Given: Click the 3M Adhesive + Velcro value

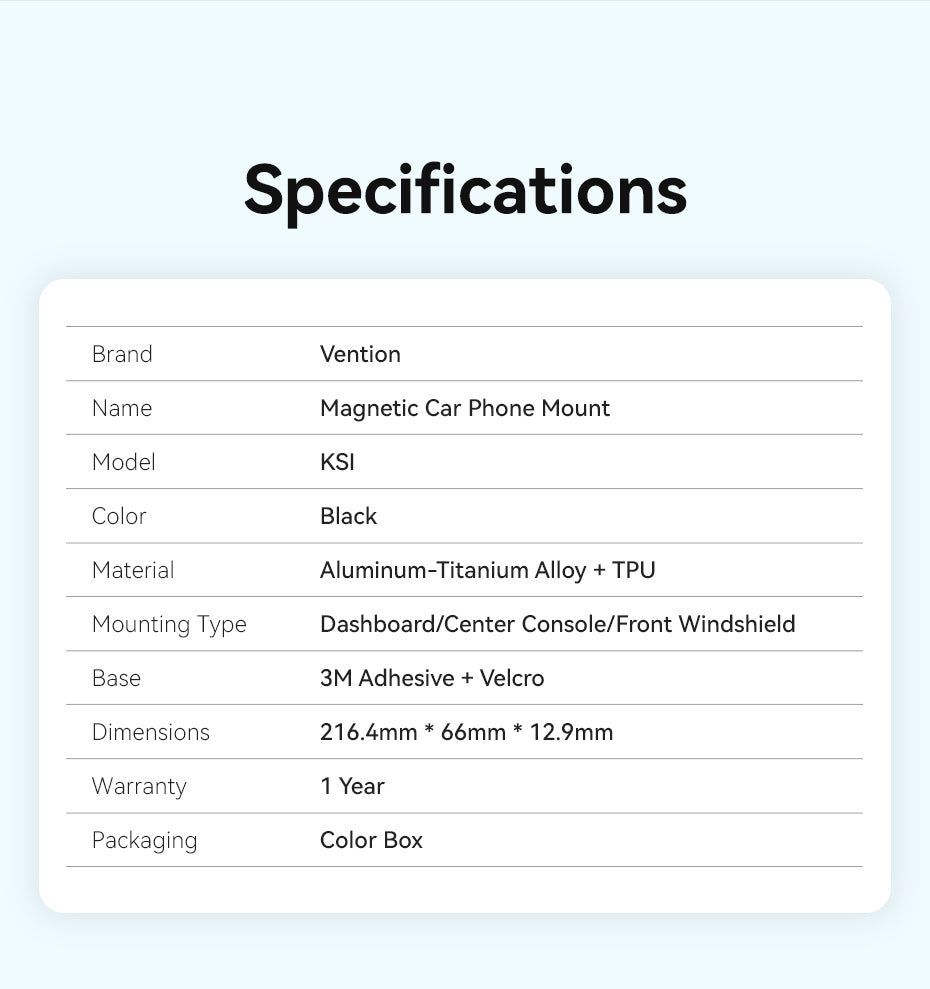Looking at the screenshot, I should click(432, 678).
